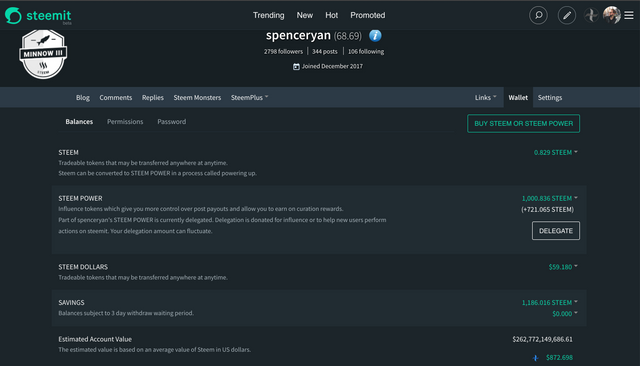Open the Steem Monsters tab
Screen dimensions: 640x366
point(197,98)
